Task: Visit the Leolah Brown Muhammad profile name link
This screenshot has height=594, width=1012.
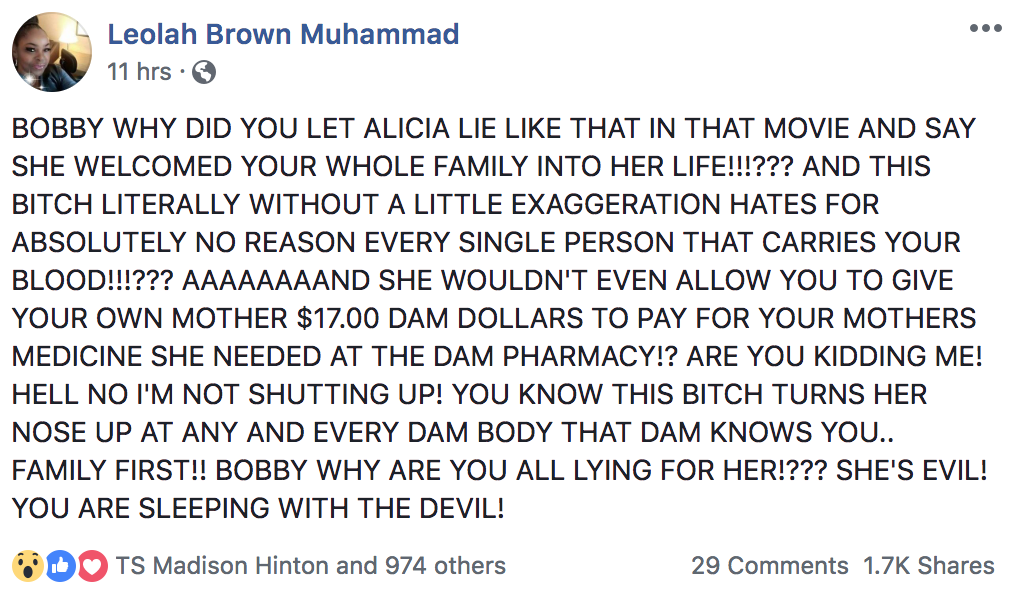Action: click(283, 34)
